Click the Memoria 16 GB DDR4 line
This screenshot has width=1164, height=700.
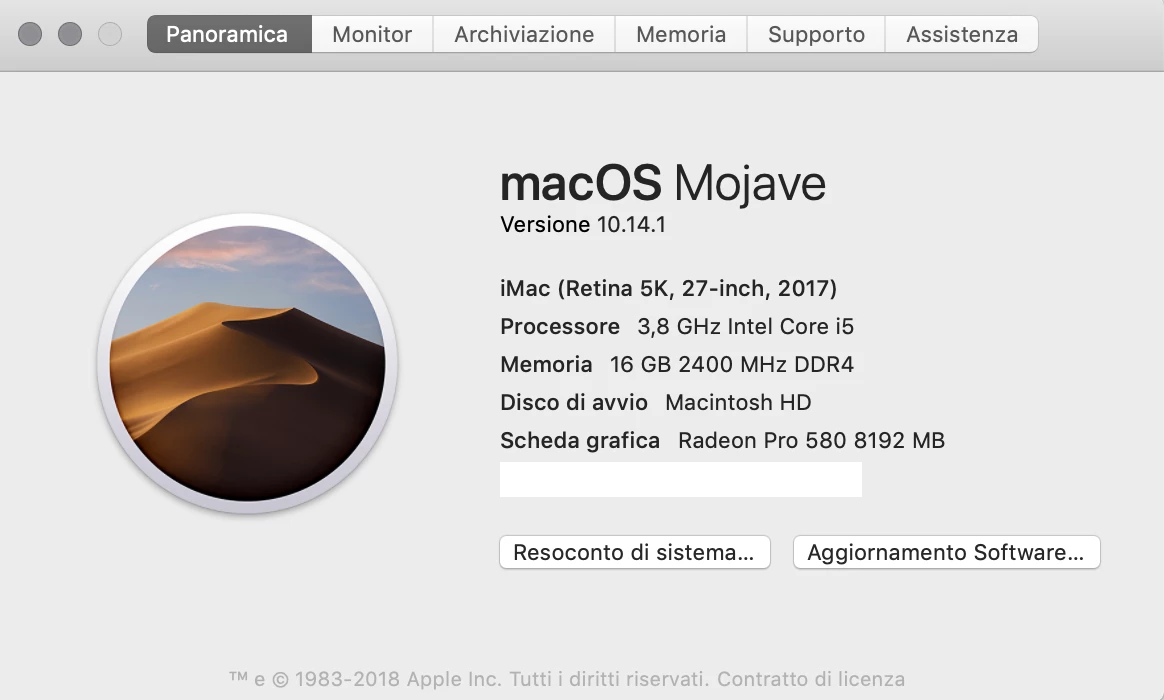click(x=677, y=364)
